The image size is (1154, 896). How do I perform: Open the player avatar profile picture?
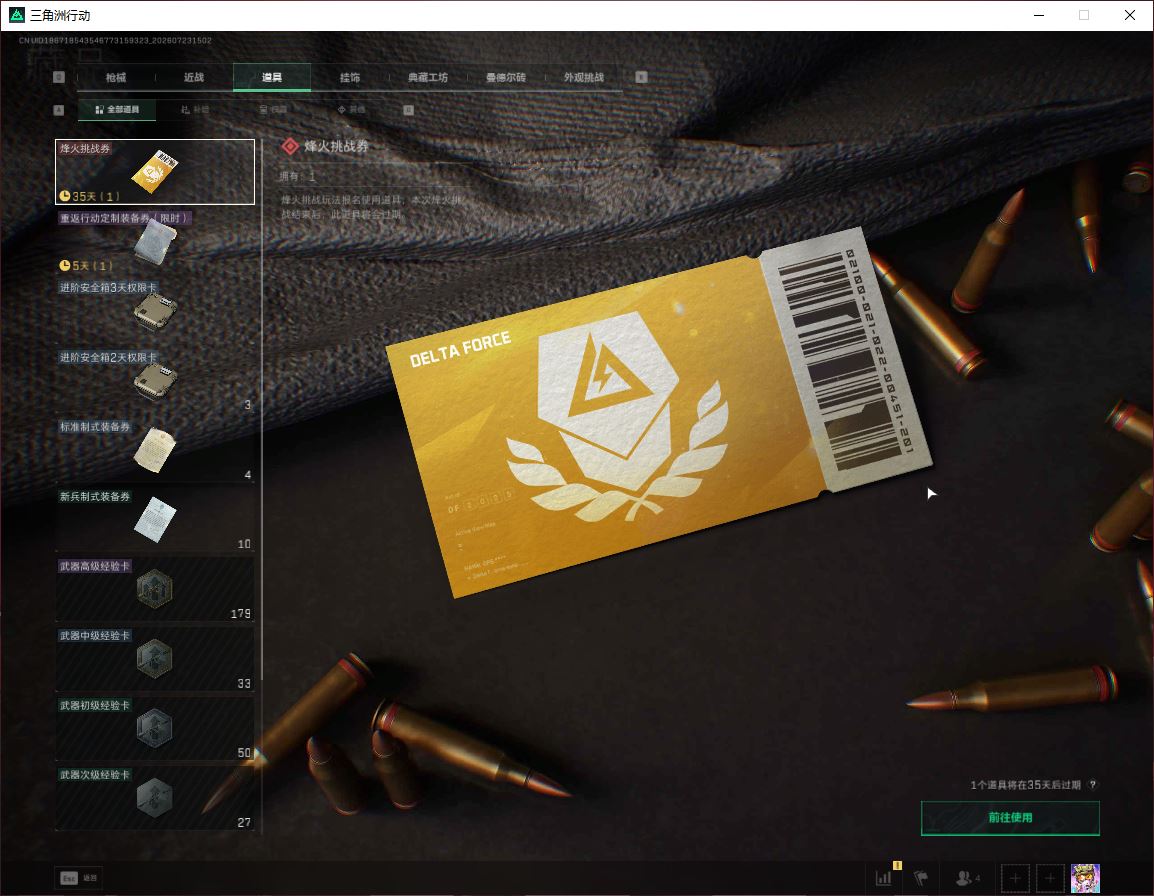coord(1085,878)
